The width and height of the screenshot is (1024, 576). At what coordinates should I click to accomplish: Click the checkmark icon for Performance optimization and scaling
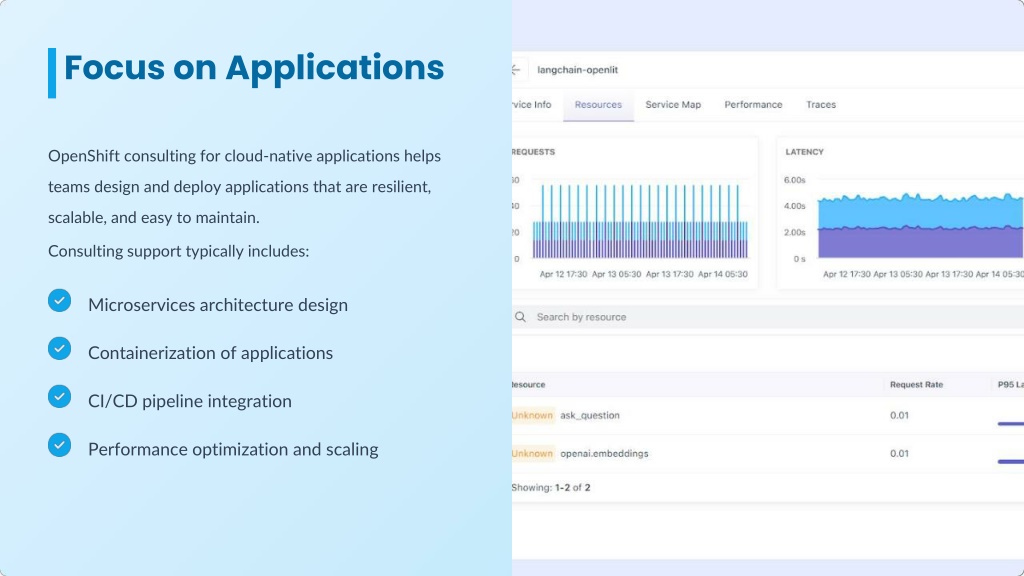(x=60, y=444)
